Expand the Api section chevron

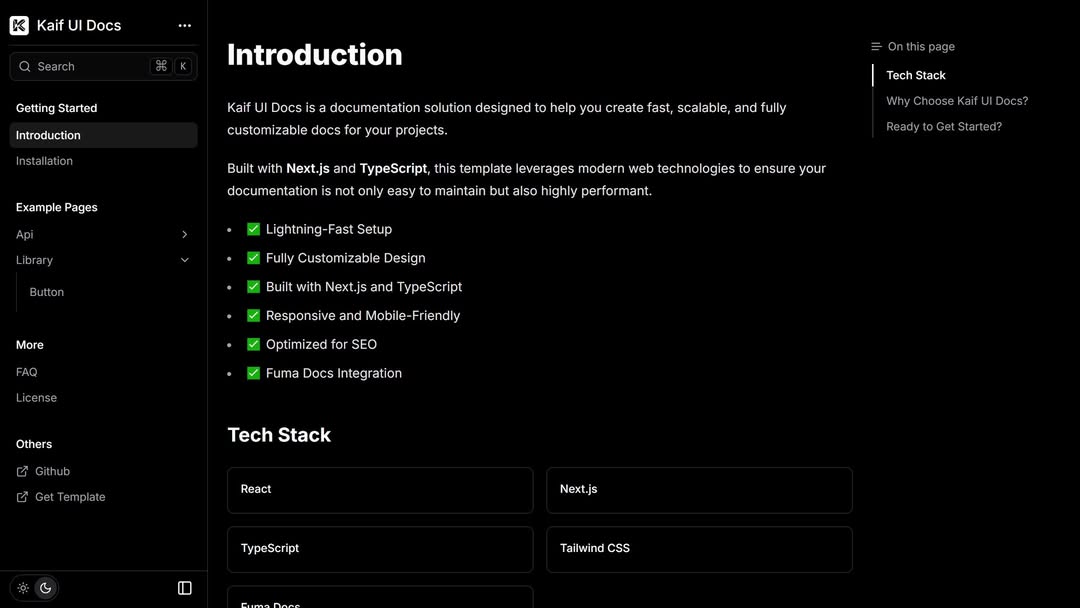pyautogui.click(x=184, y=235)
